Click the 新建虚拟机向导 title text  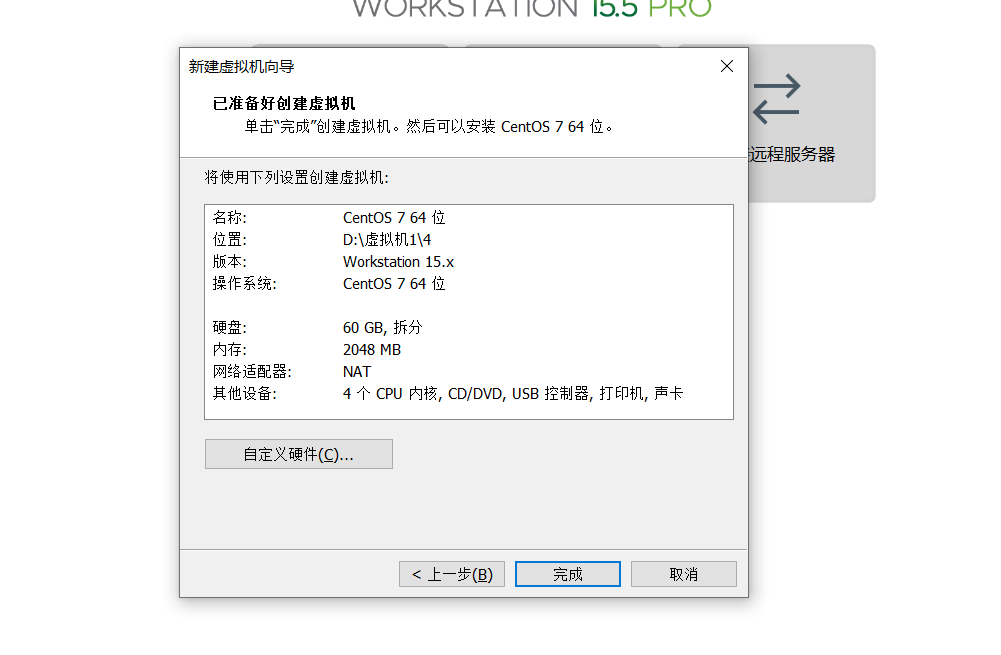(241, 66)
